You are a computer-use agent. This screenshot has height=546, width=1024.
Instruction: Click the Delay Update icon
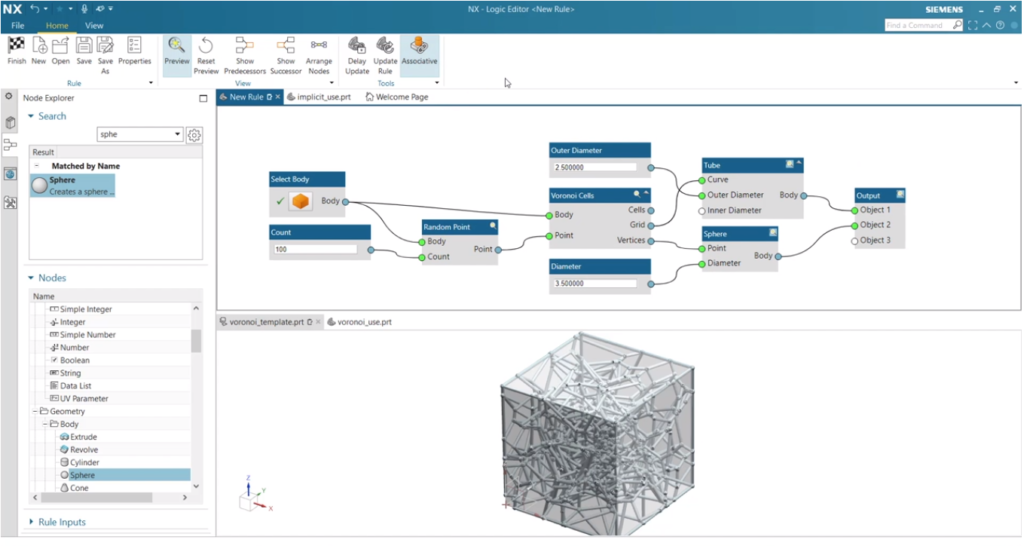(x=357, y=46)
